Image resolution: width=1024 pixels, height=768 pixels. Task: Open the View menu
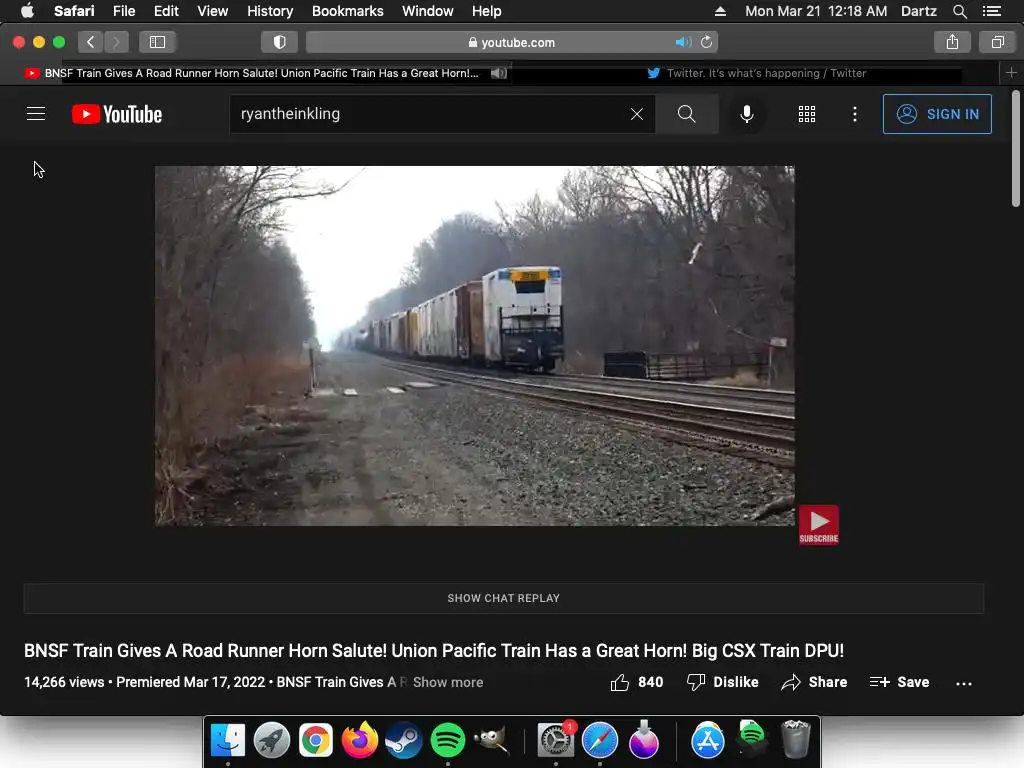tap(213, 11)
